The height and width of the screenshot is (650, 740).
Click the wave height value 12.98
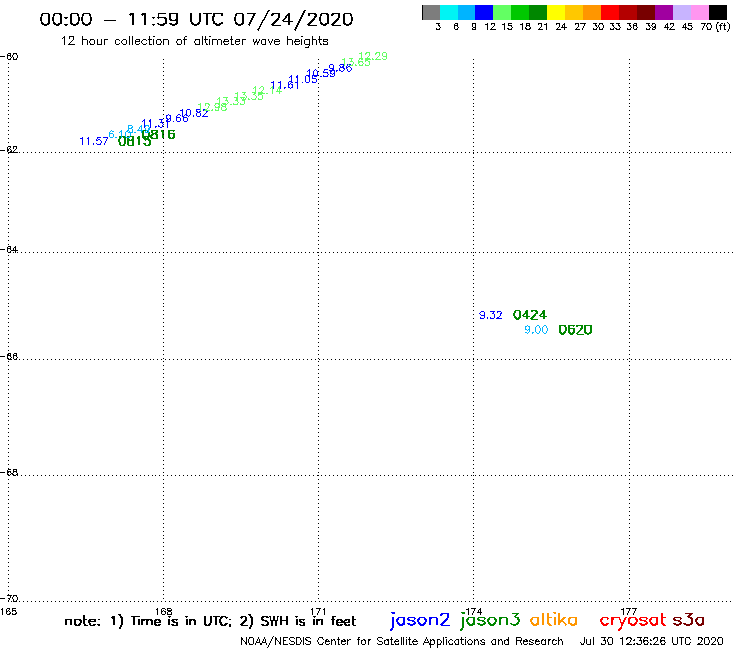pos(212,107)
